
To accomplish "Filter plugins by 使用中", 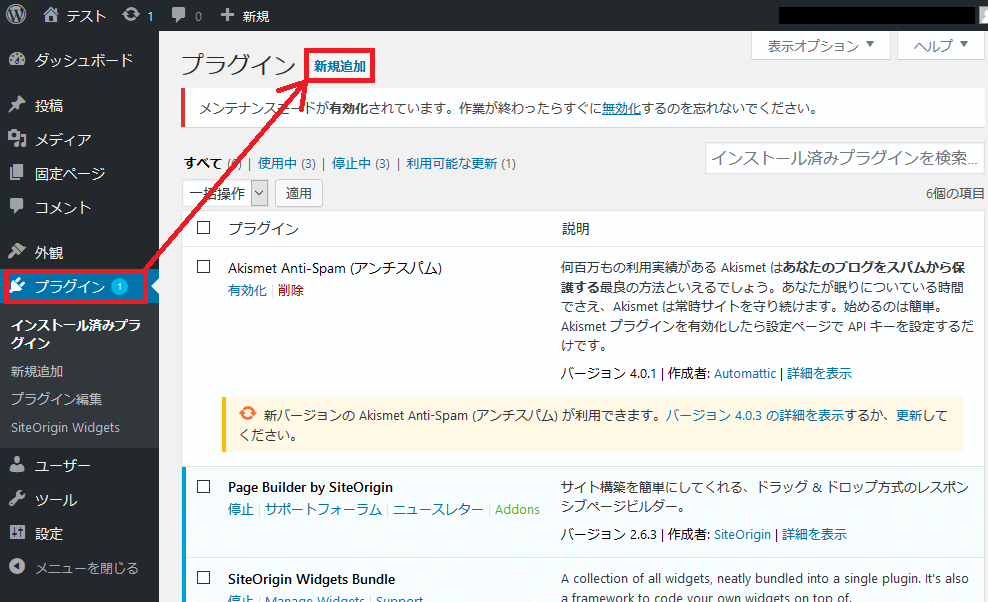I will click(277, 163).
